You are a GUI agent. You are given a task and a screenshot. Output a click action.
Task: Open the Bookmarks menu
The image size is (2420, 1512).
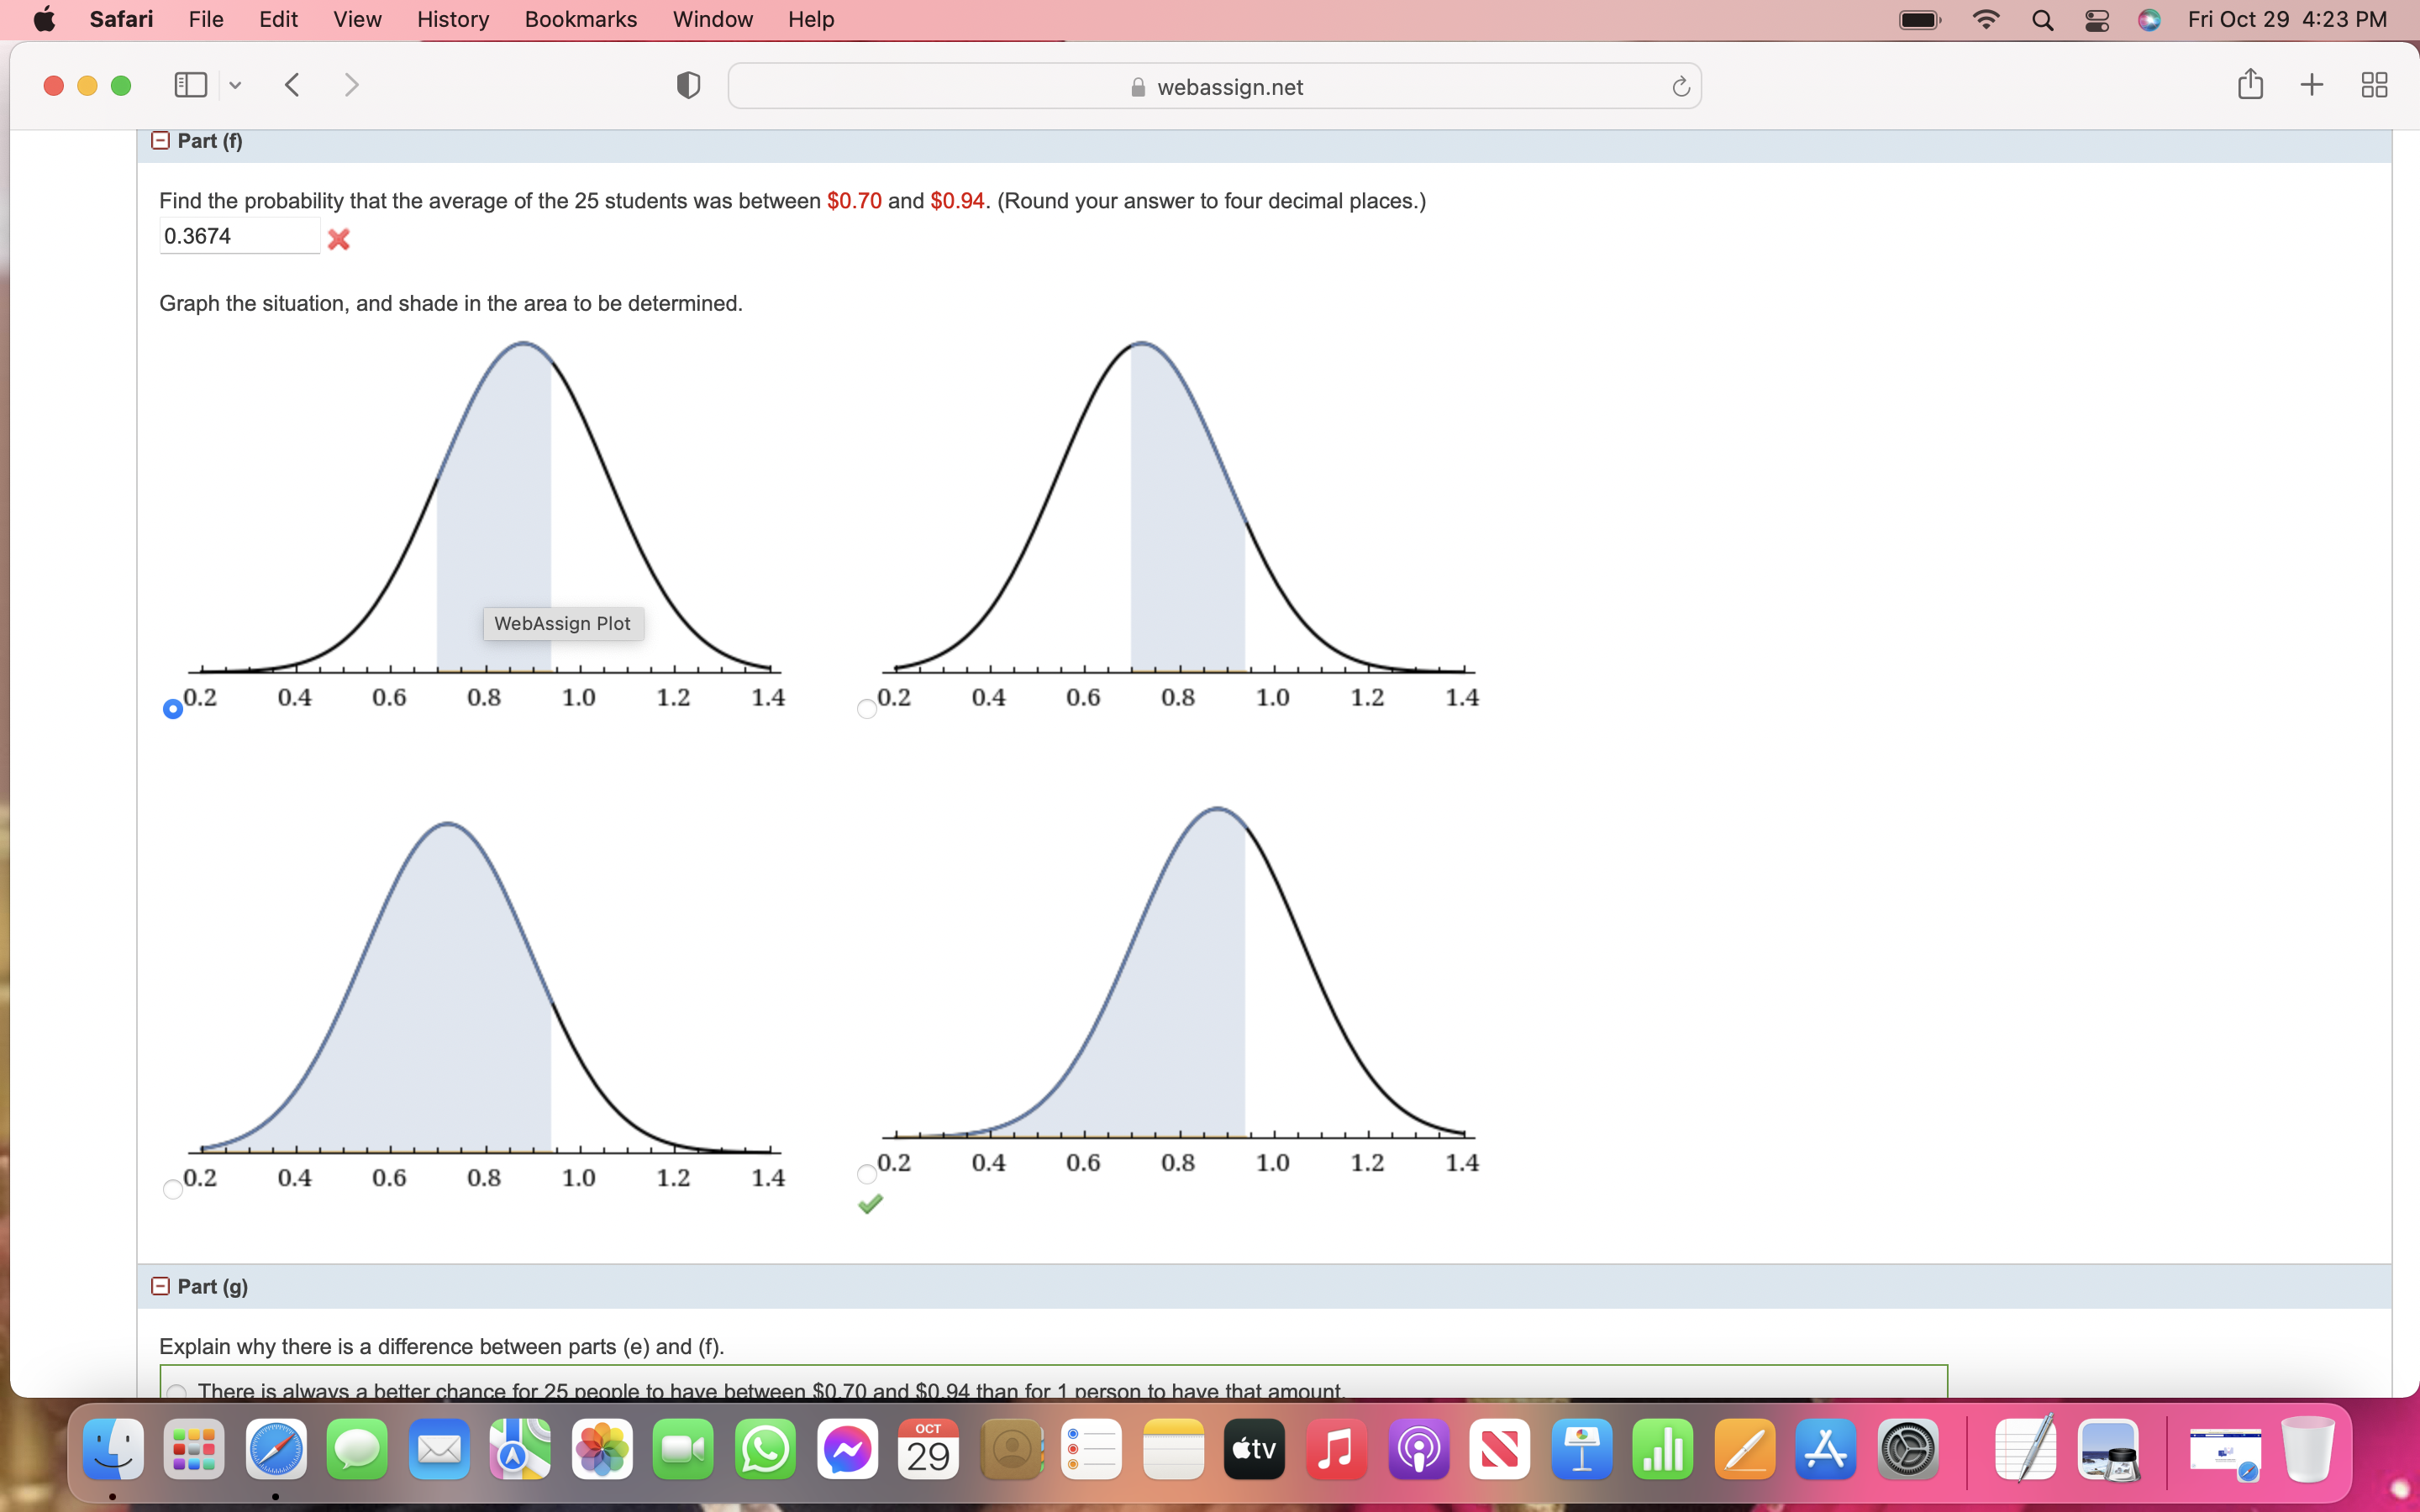tap(580, 20)
